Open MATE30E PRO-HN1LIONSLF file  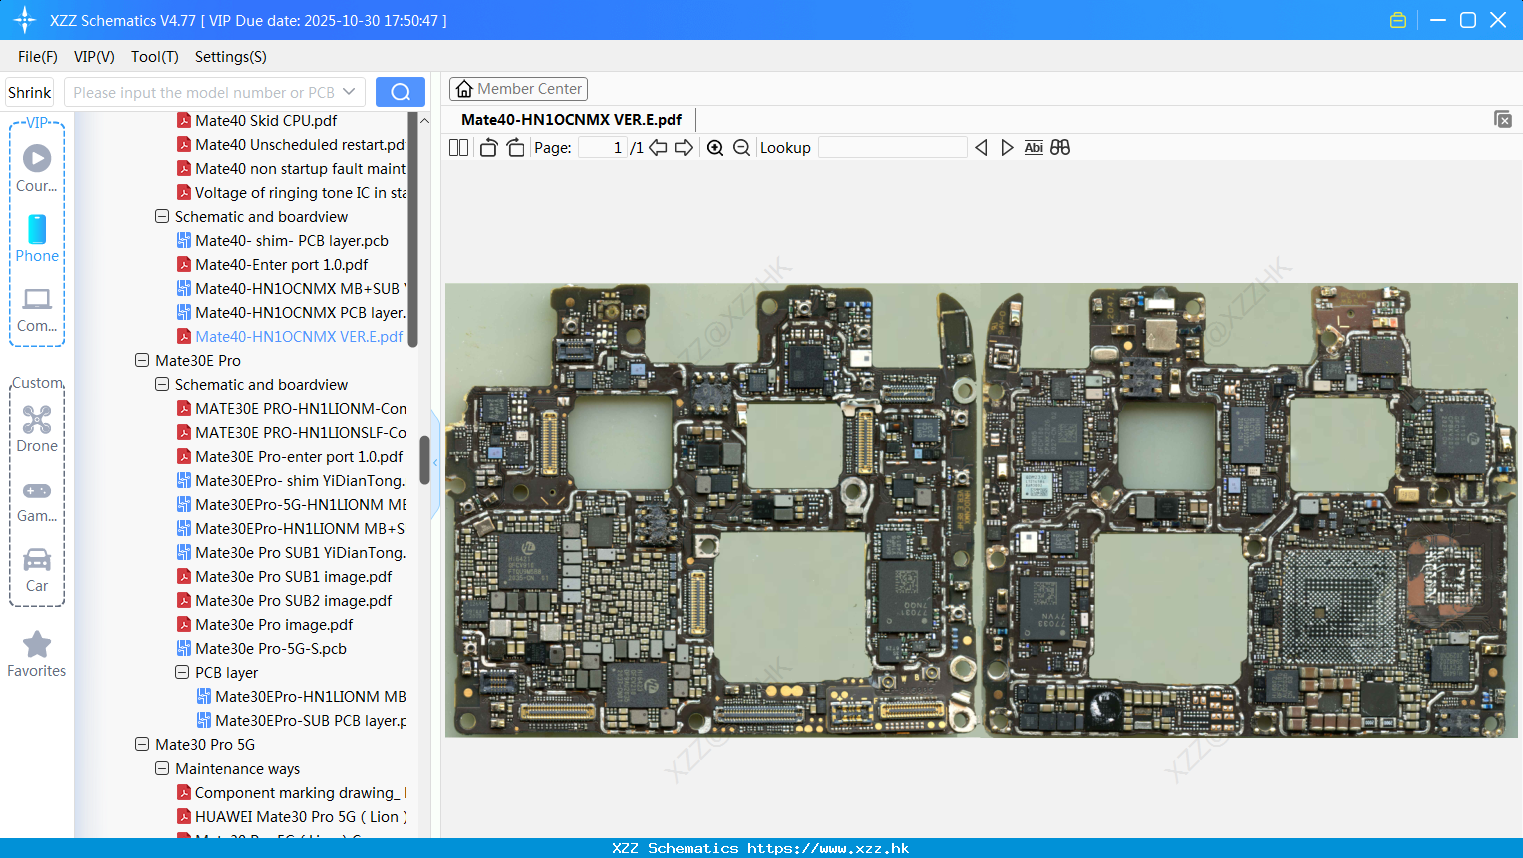(291, 432)
